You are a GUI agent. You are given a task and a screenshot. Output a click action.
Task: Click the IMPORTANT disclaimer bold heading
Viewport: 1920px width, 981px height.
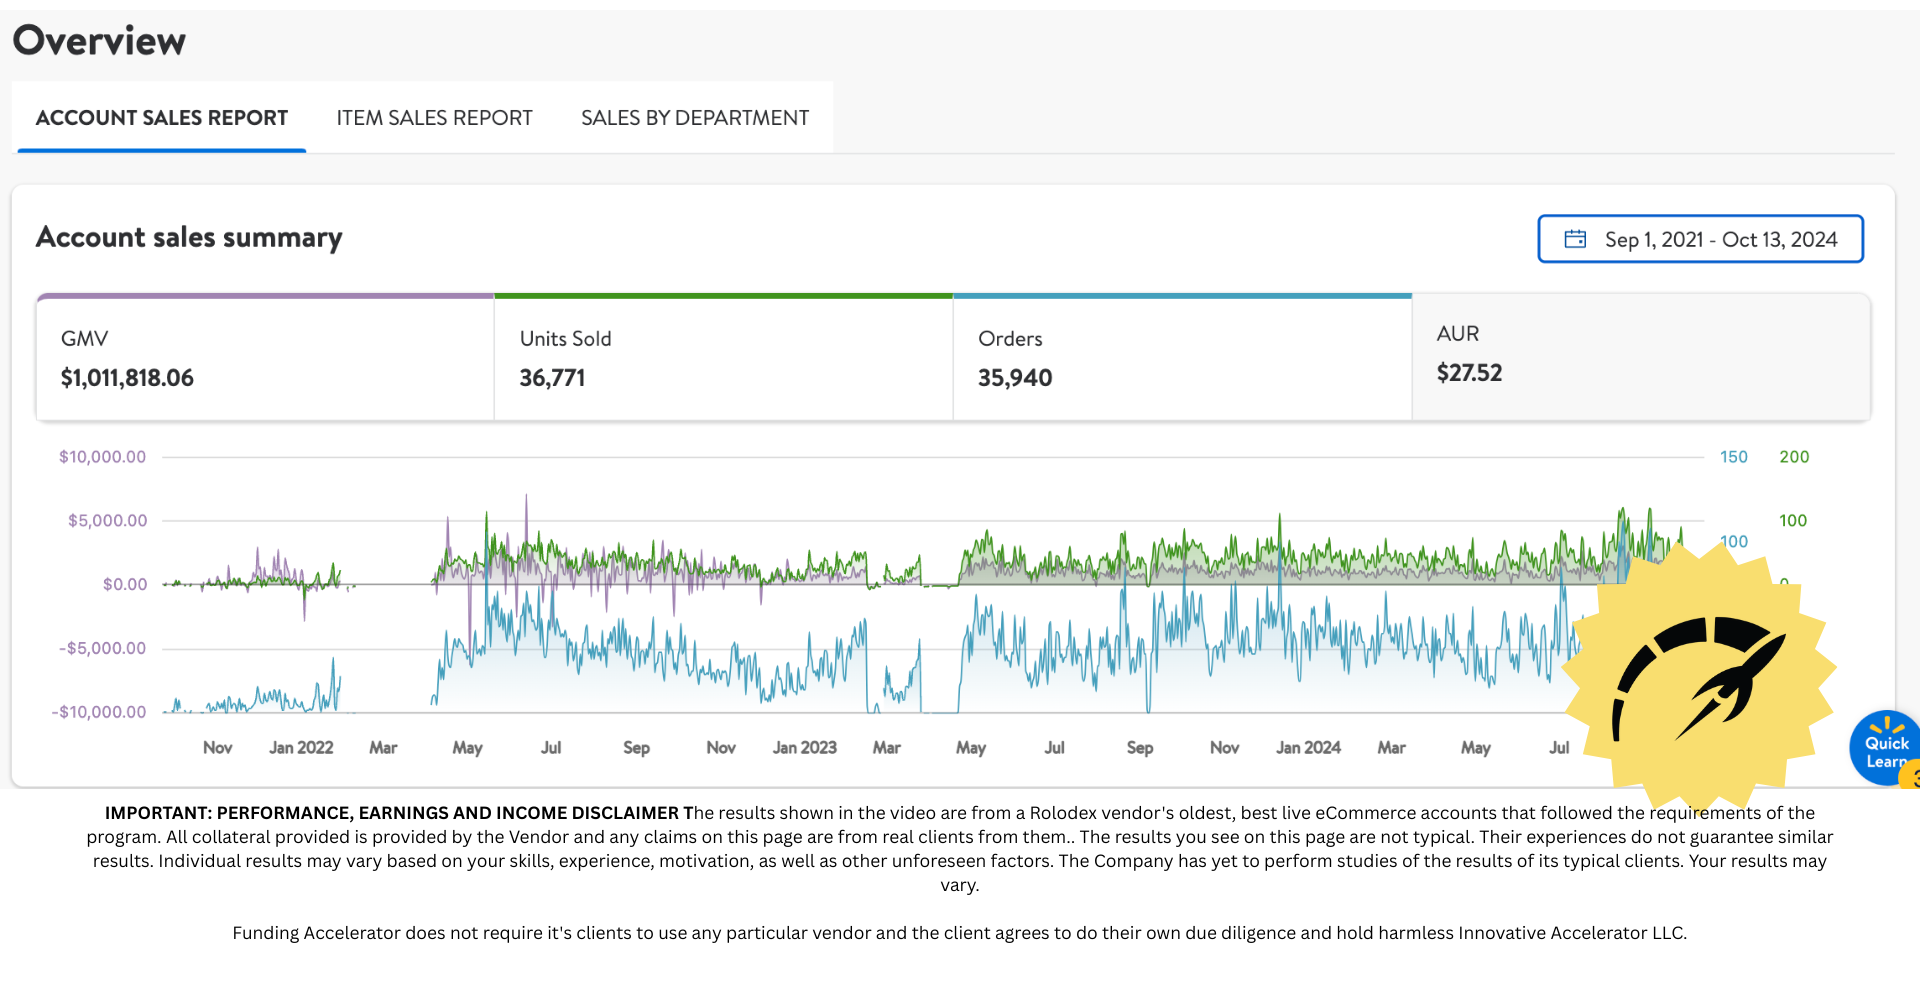[399, 813]
